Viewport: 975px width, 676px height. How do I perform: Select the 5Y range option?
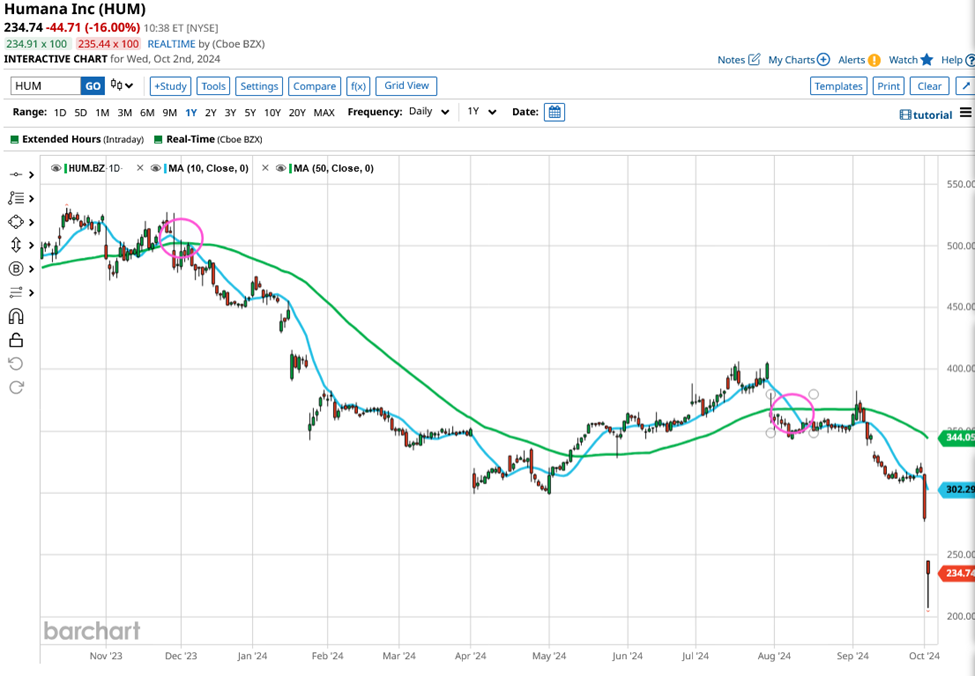click(250, 113)
